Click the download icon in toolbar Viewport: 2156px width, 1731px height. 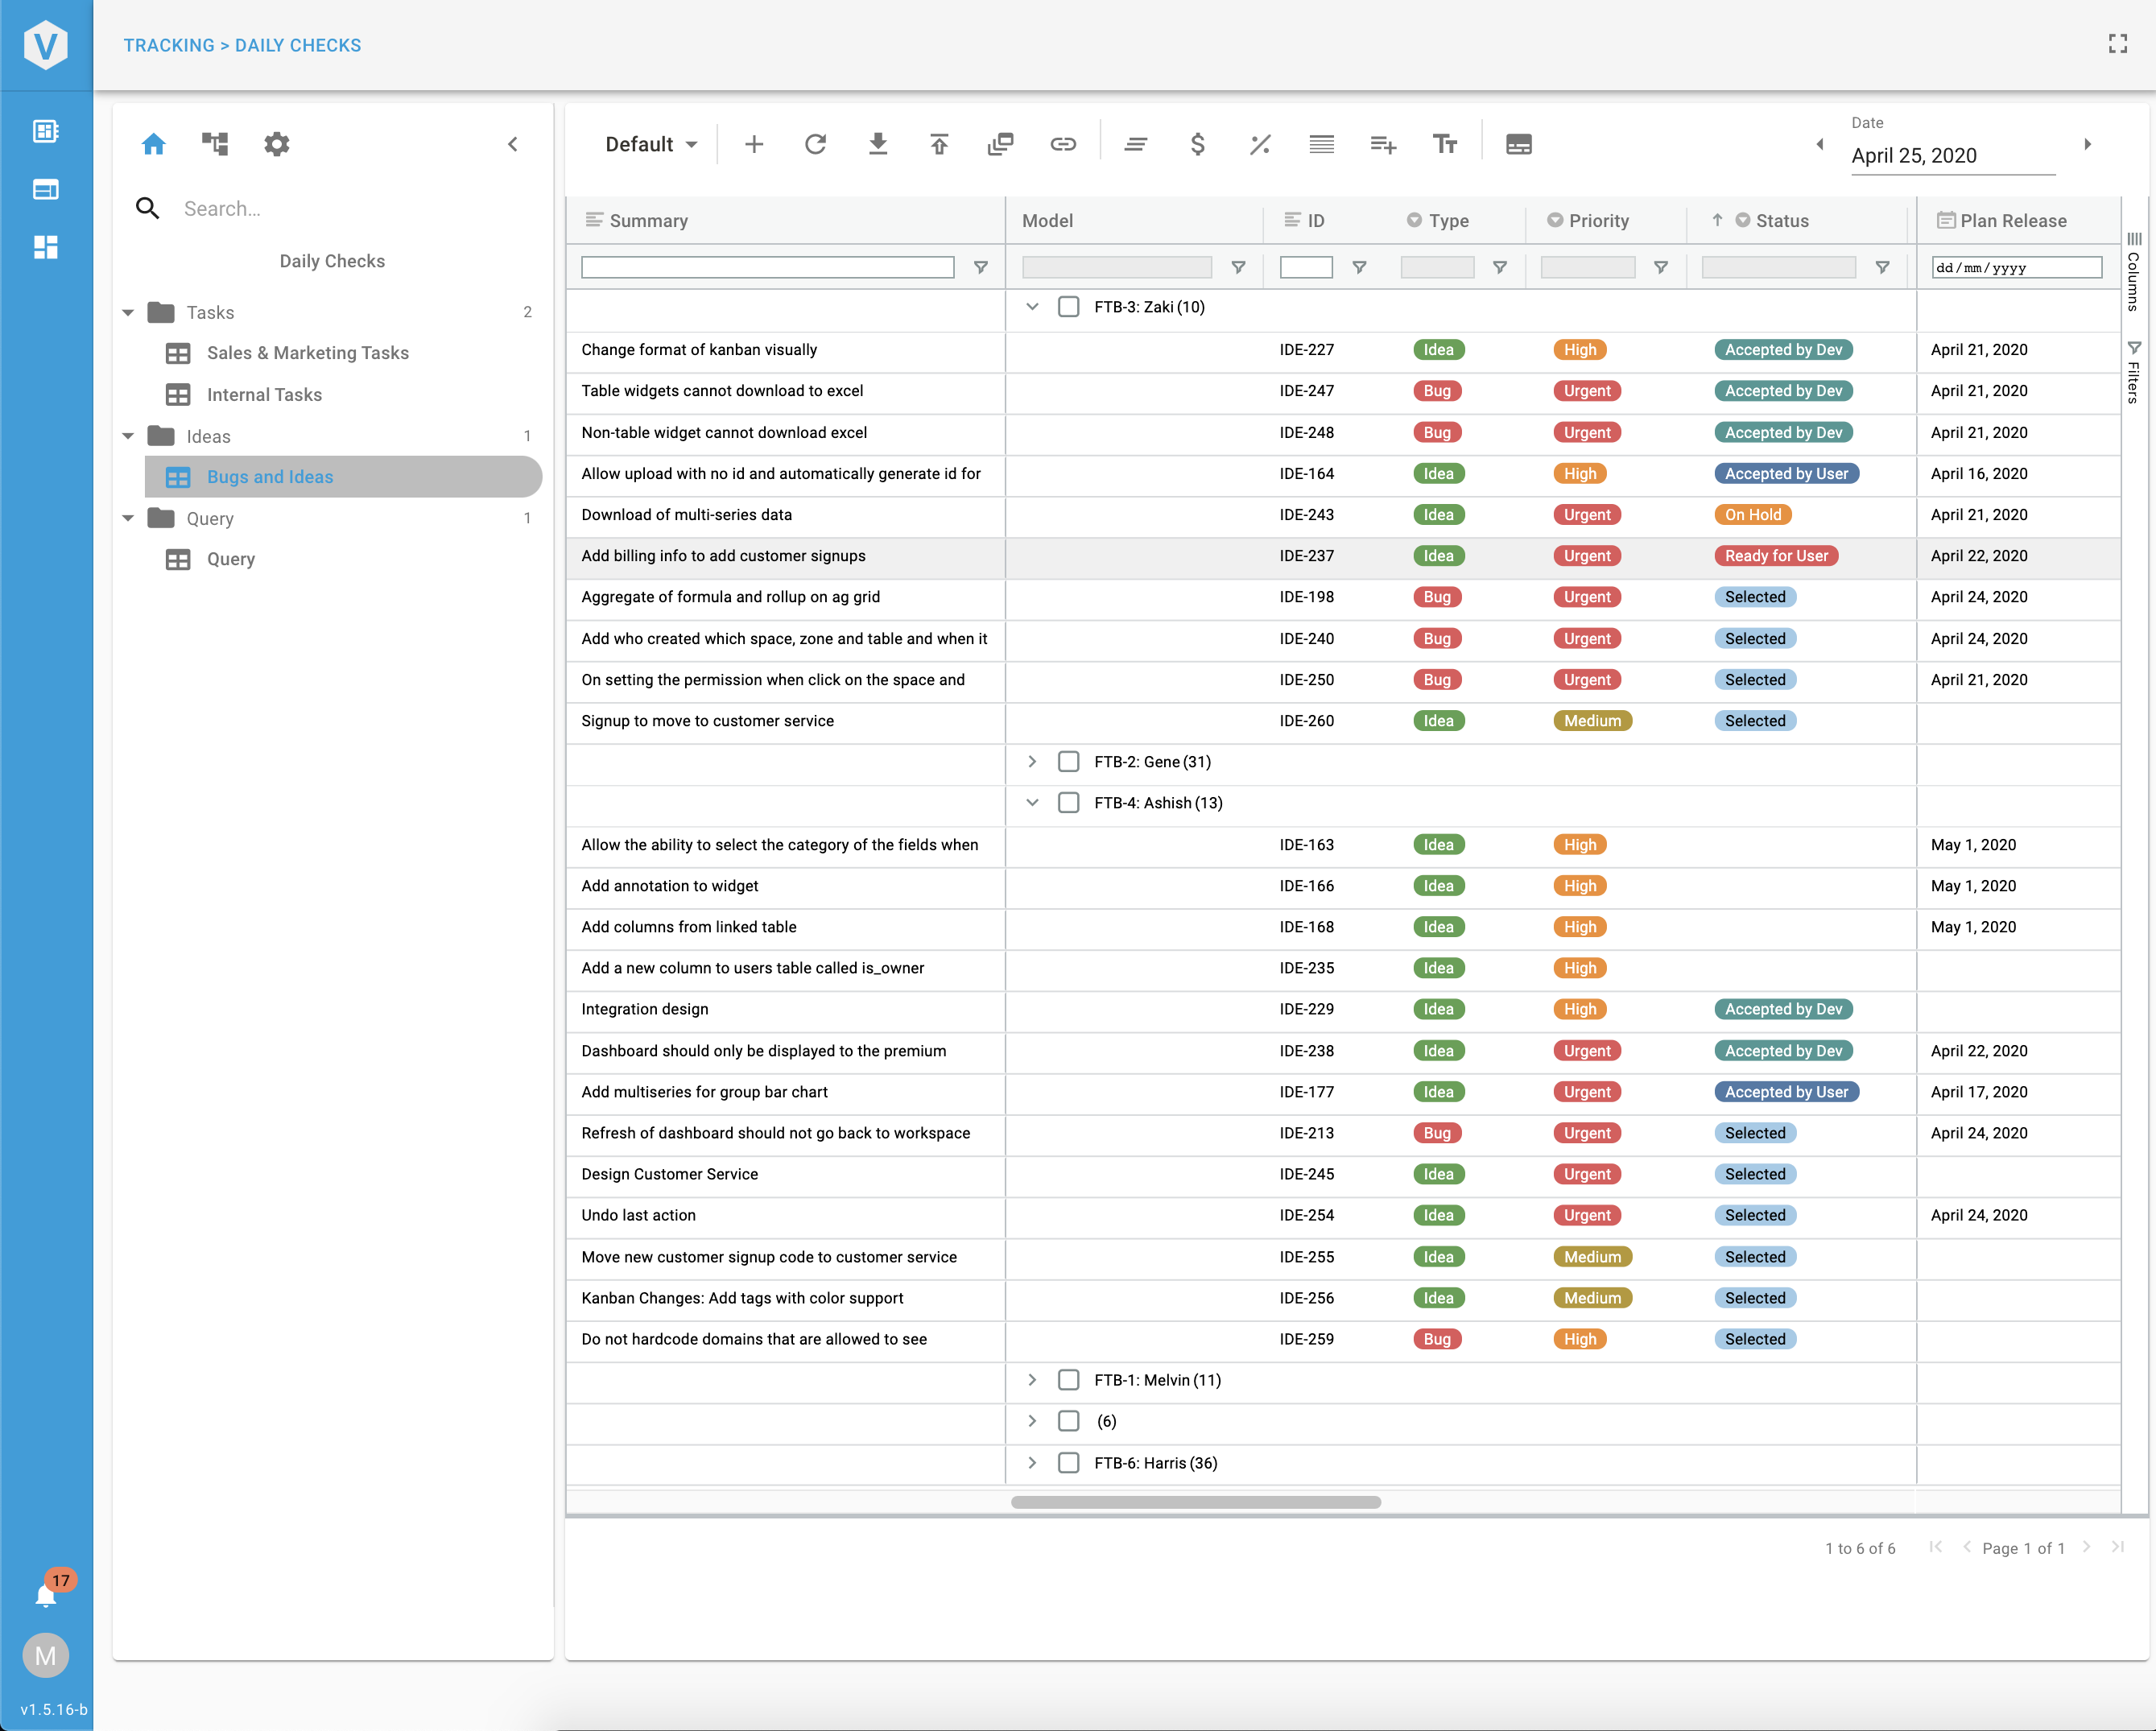point(877,144)
